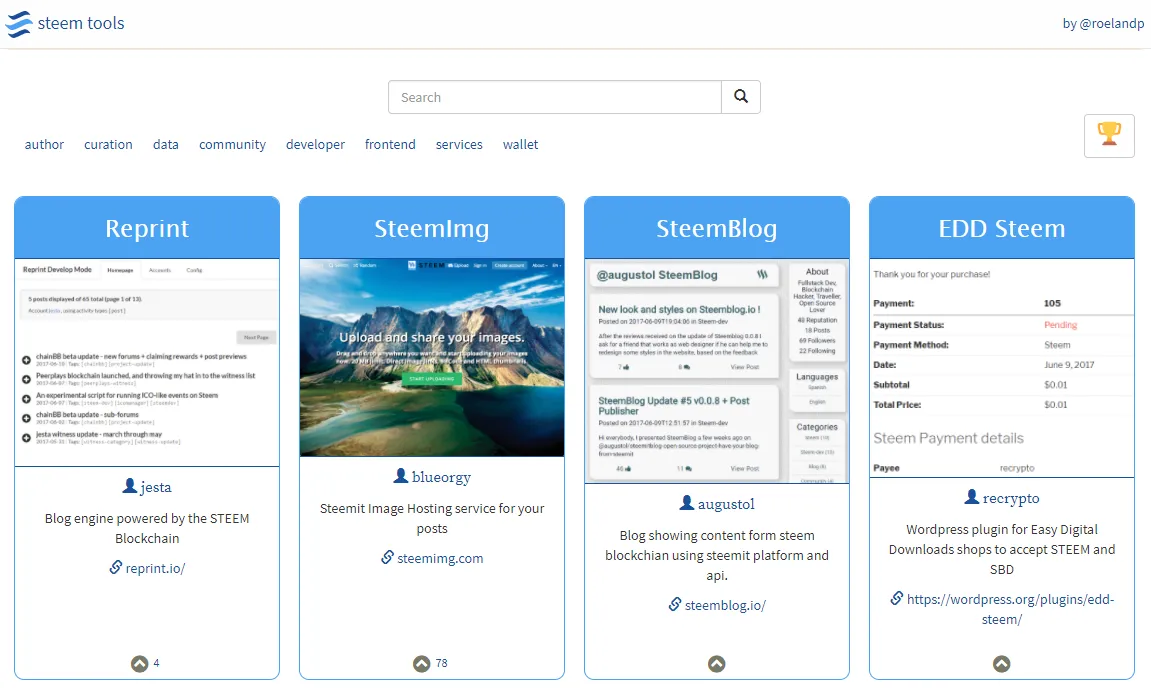Open blueorgy's author profile
Viewport: 1151px width, 691px height.
(x=441, y=477)
